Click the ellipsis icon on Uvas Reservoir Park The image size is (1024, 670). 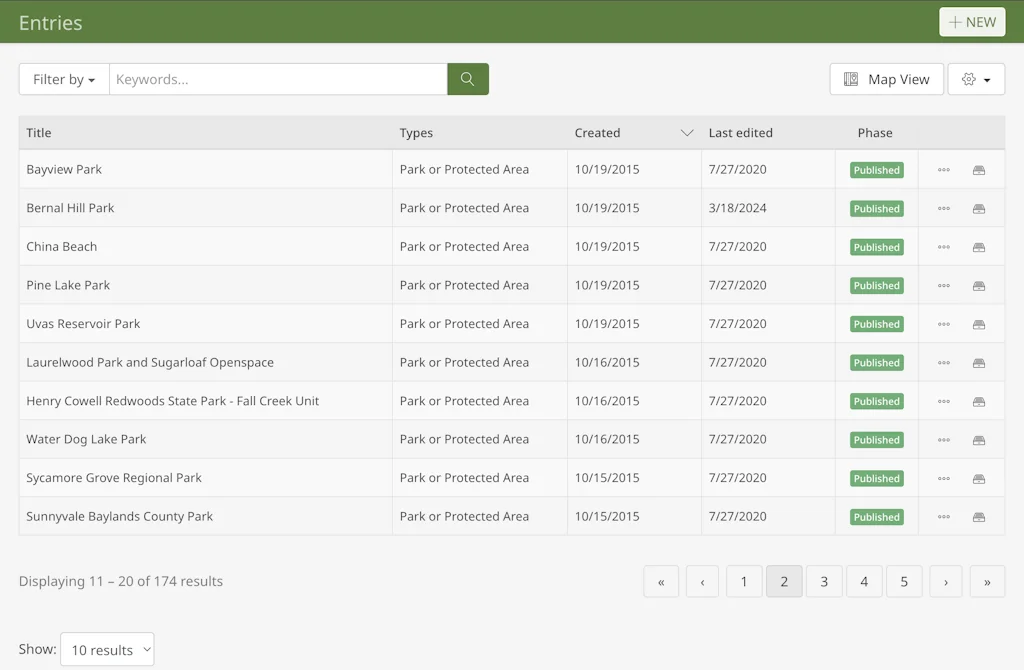pos(943,323)
